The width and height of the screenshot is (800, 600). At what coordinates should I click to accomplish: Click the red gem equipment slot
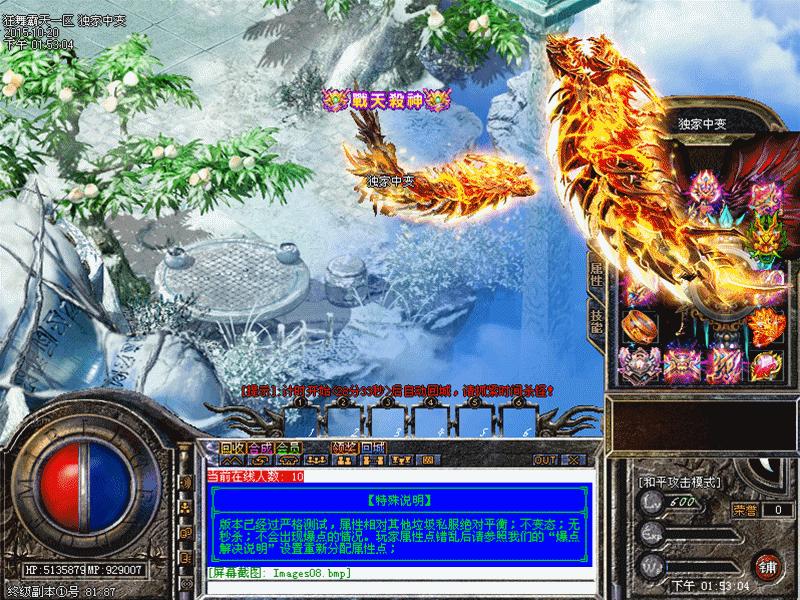767,366
